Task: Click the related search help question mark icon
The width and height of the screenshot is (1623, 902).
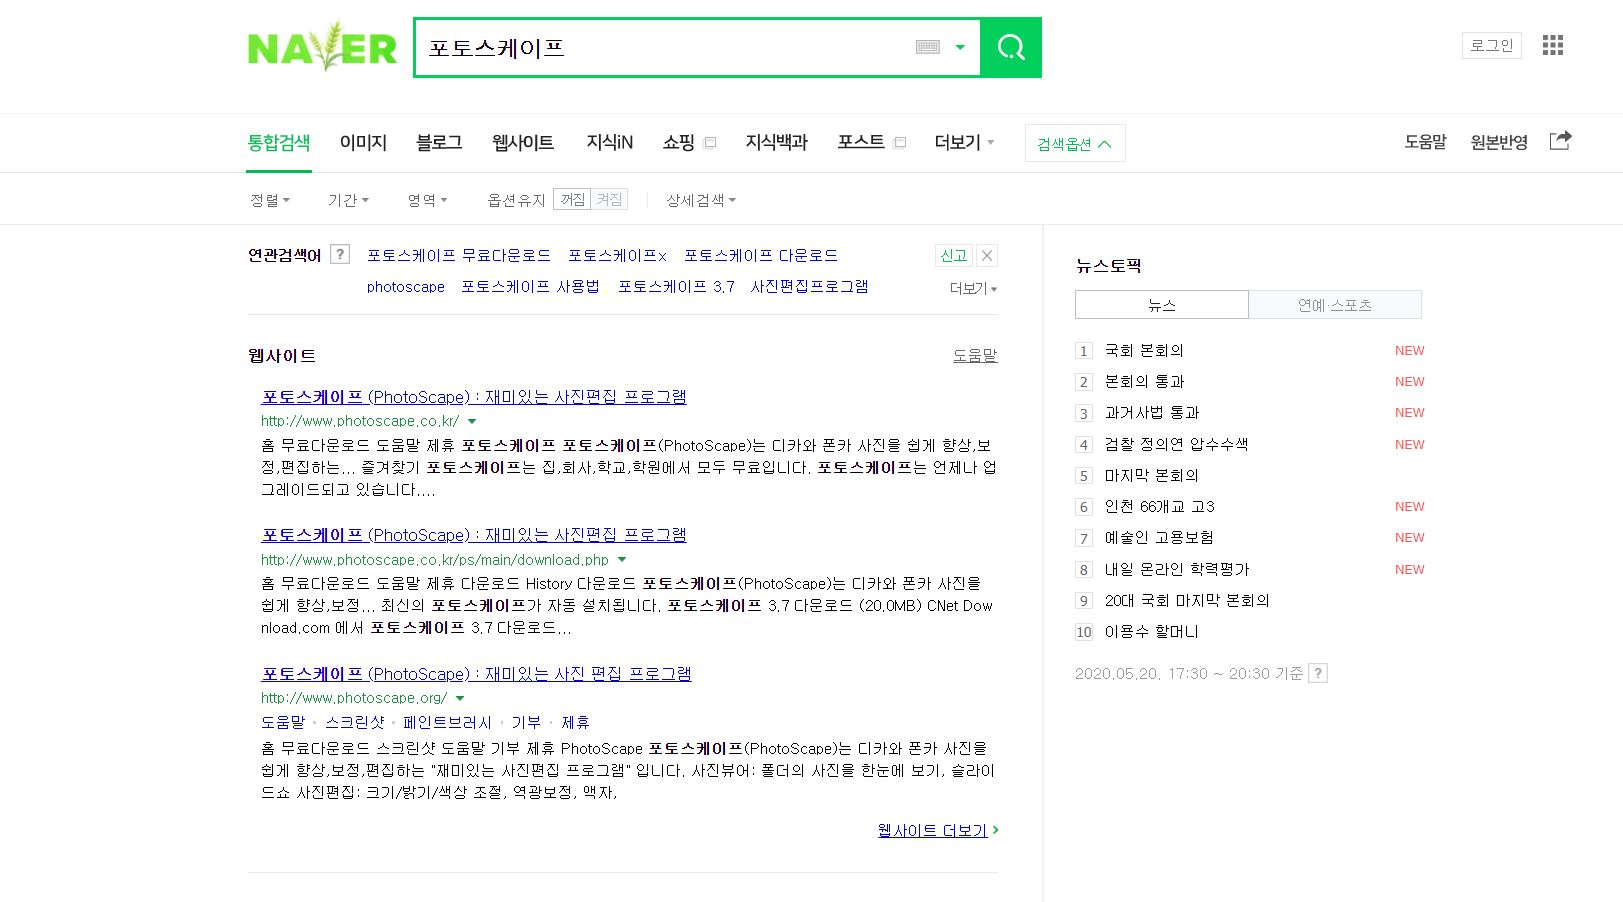Action: (x=340, y=254)
